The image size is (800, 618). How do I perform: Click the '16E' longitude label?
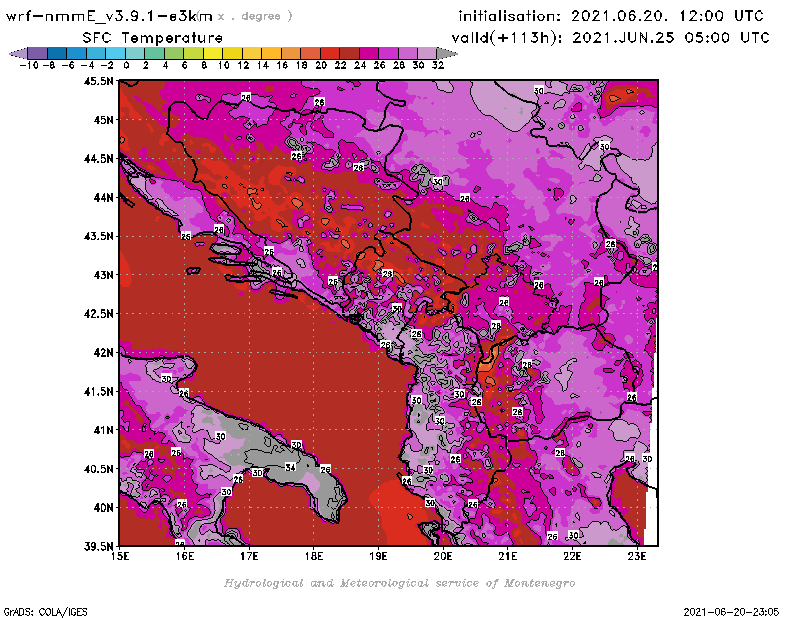coord(185,556)
